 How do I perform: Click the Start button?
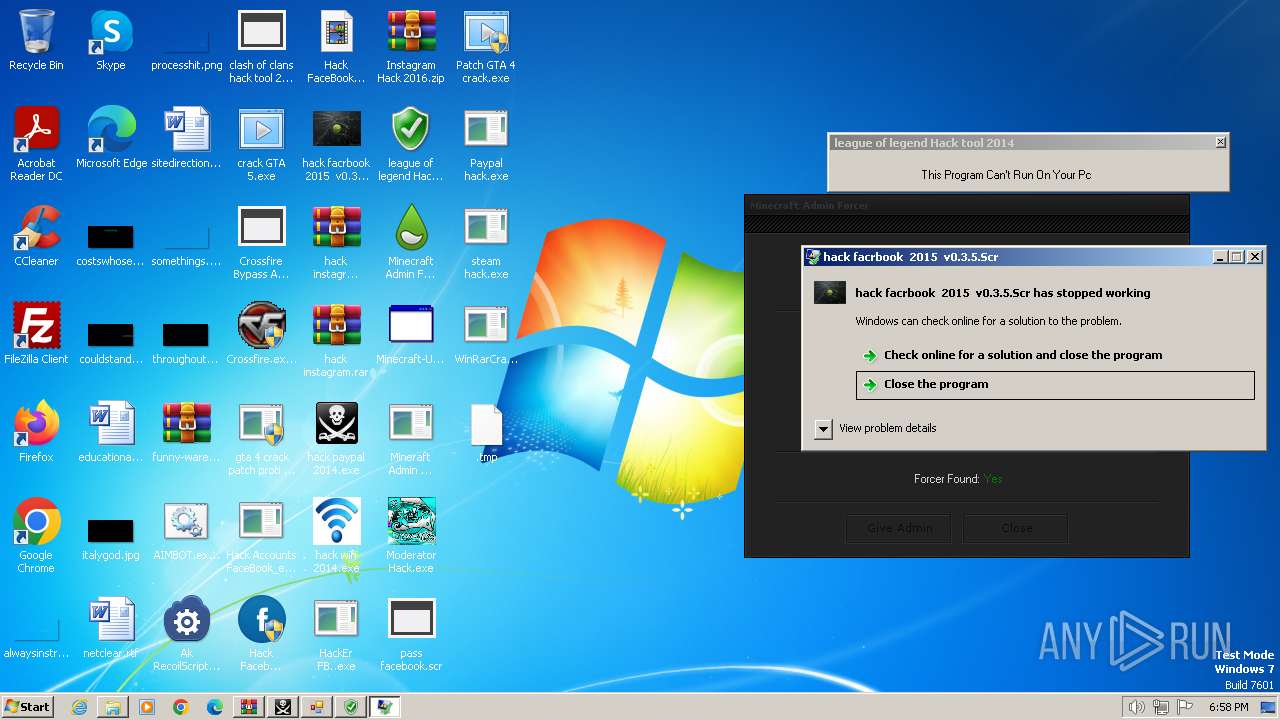click(x=27, y=706)
